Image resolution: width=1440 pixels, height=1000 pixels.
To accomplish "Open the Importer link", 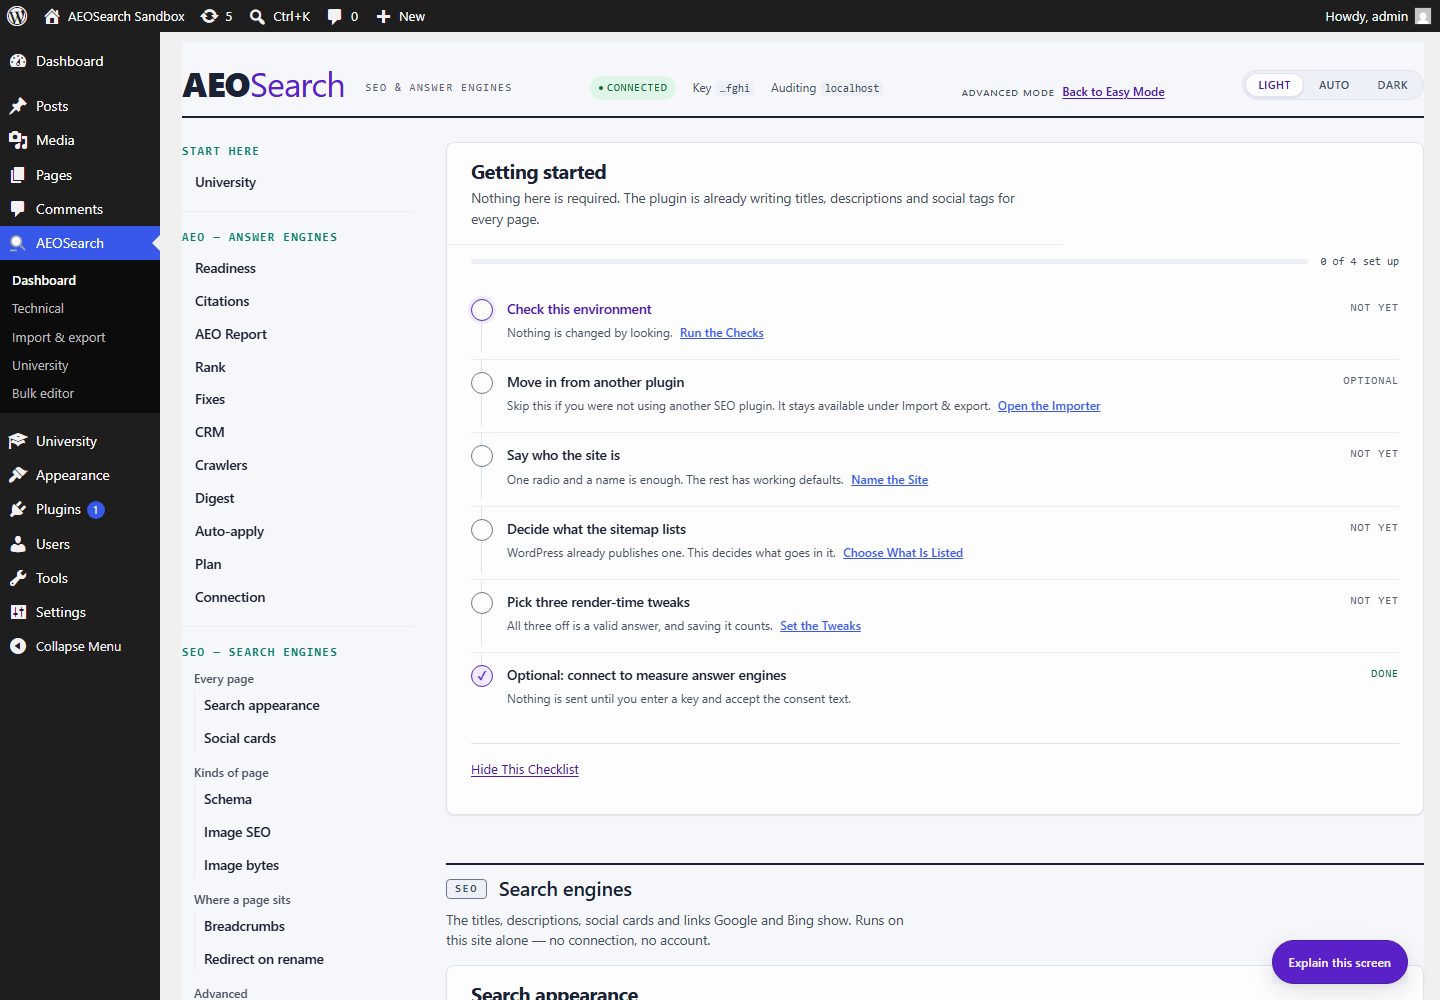I will pos(1049,406).
